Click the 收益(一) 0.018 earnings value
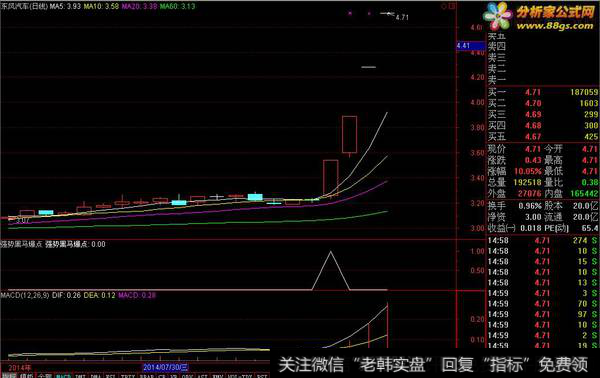Viewport: 600px width, 378px height. coord(531,228)
